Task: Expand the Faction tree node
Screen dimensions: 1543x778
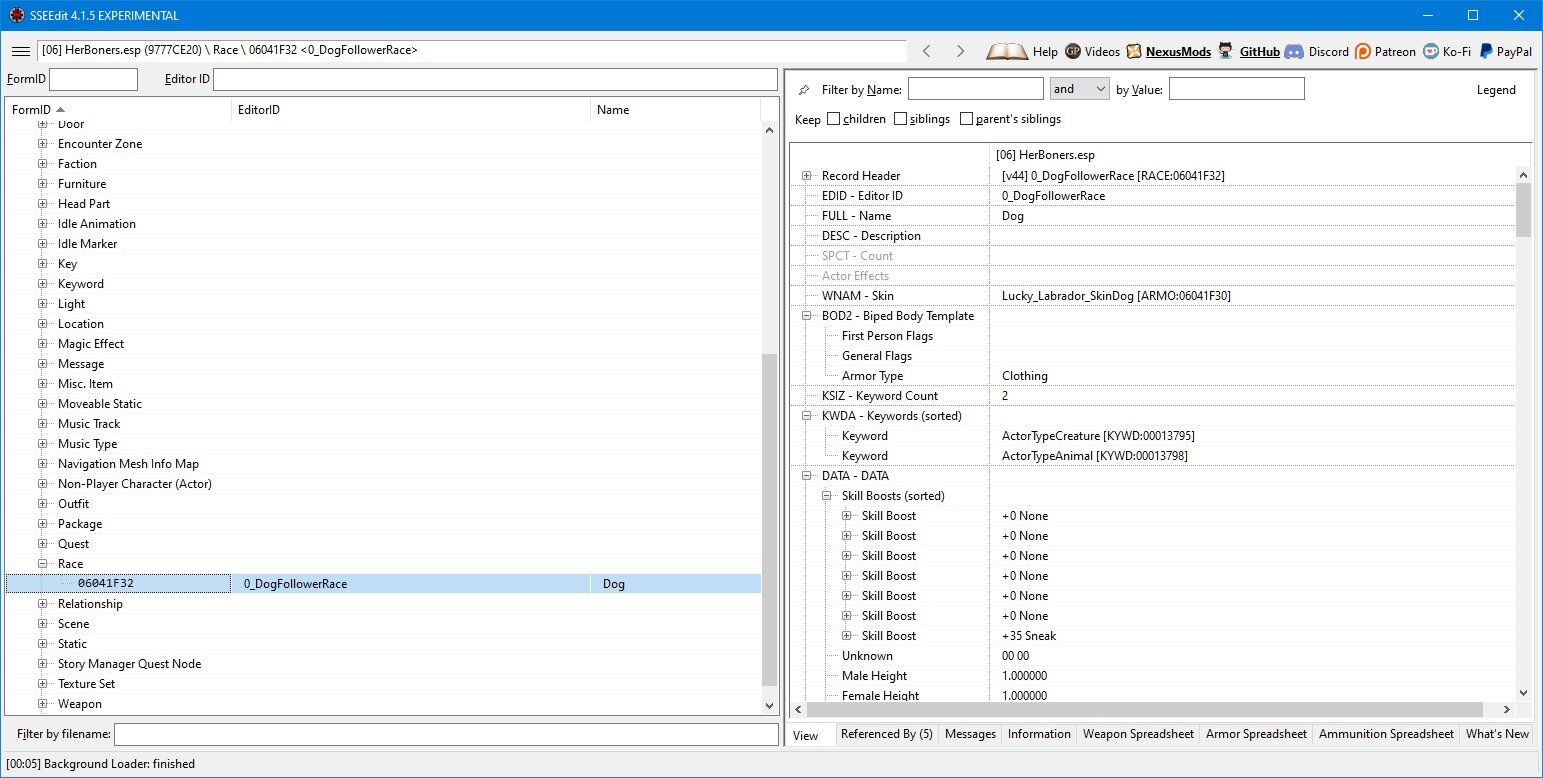Action: tap(43, 164)
